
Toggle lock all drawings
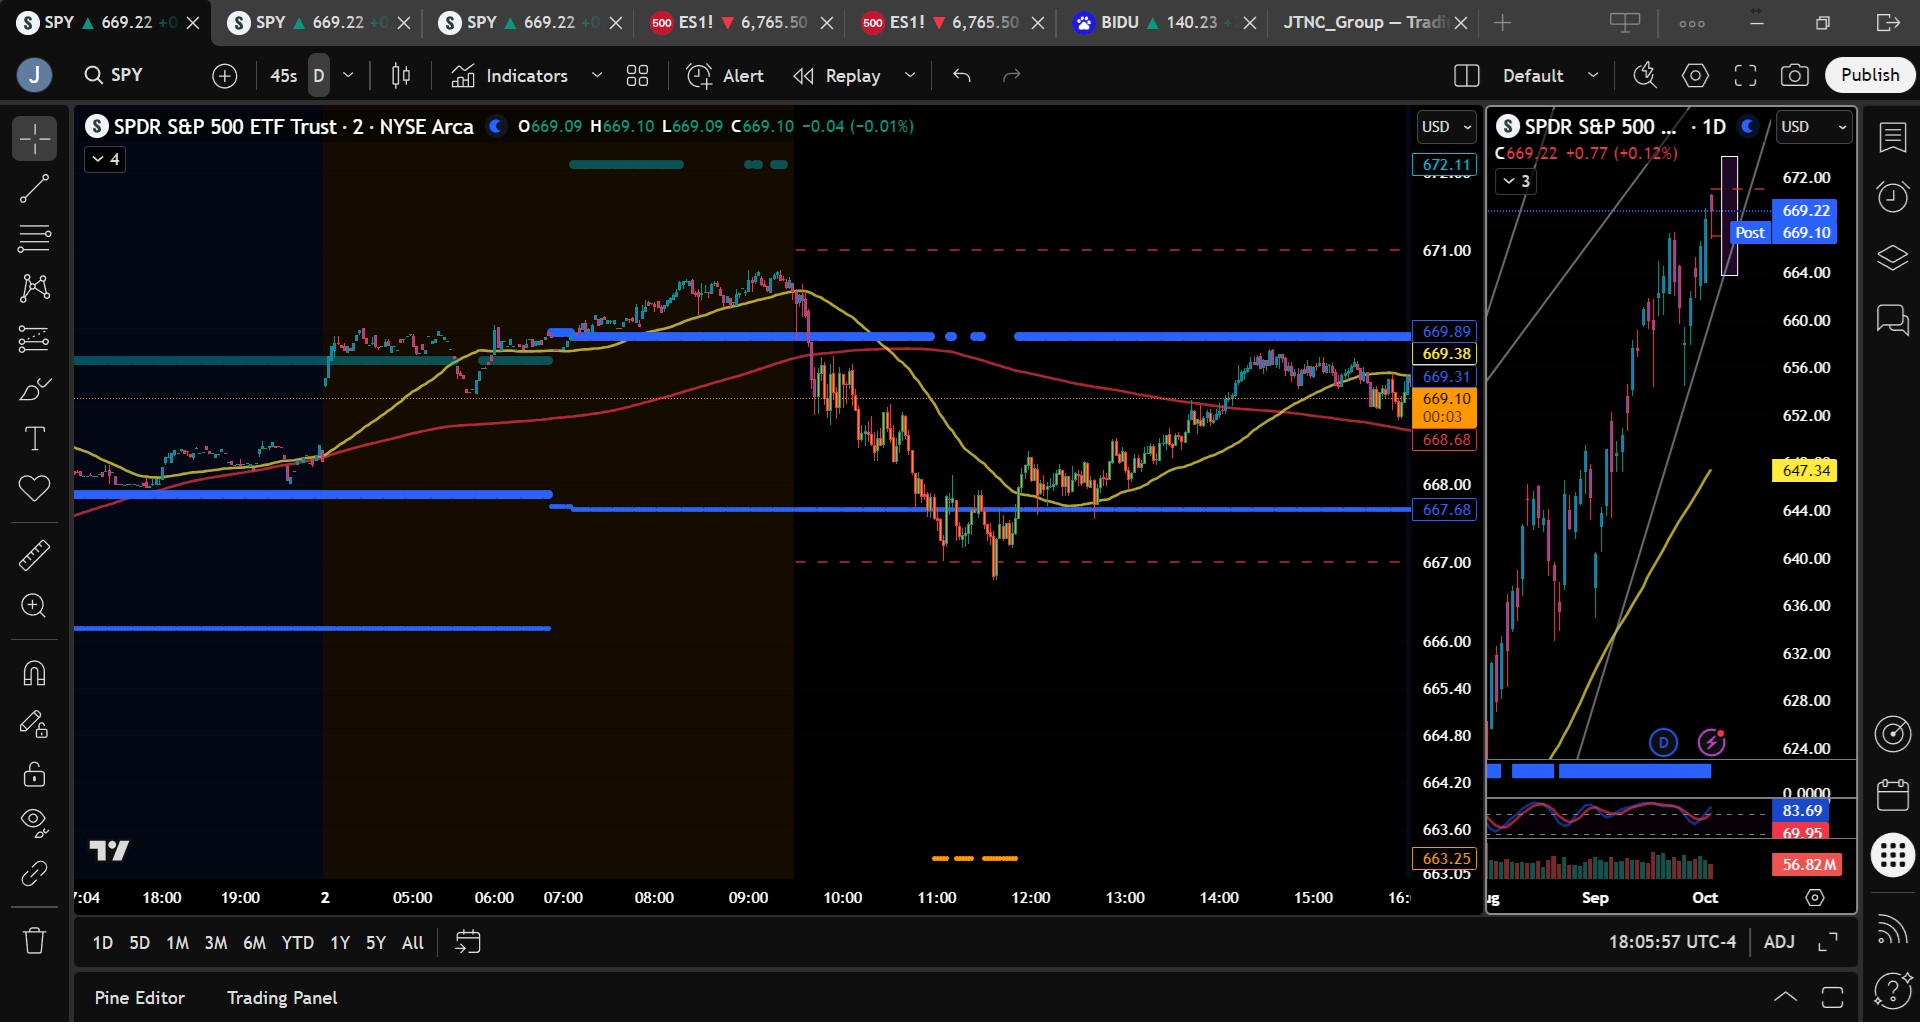(34, 773)
